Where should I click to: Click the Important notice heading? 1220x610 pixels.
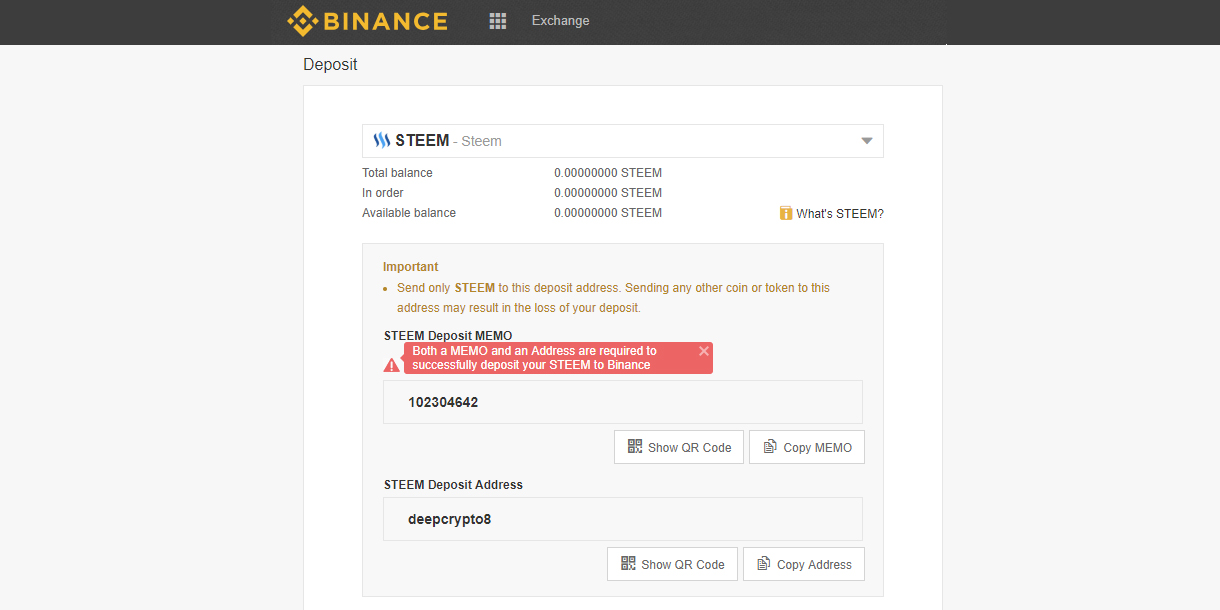point(411,267)
